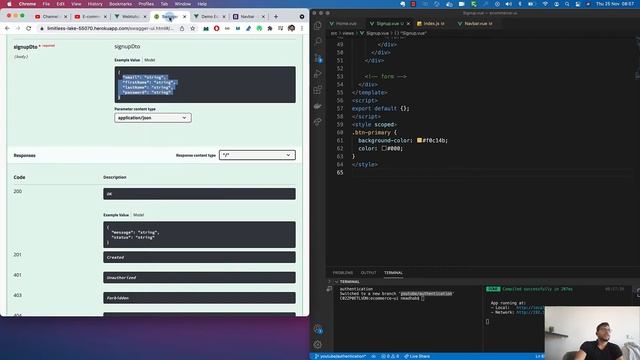This screenshot has height=360, width=640.
Task: Open Accounts icon in VS Code activity bar
Action: pos(318,329)
